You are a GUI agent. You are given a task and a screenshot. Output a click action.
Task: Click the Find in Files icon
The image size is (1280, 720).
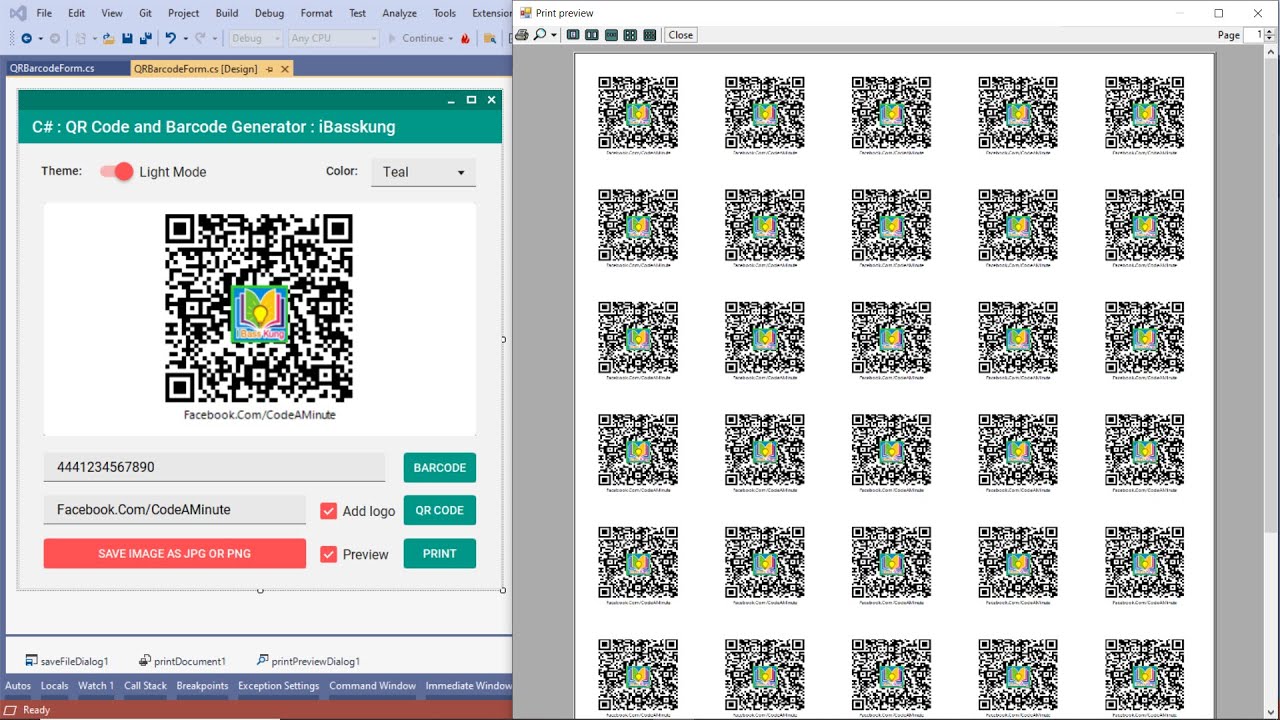[x=490, y=38]
